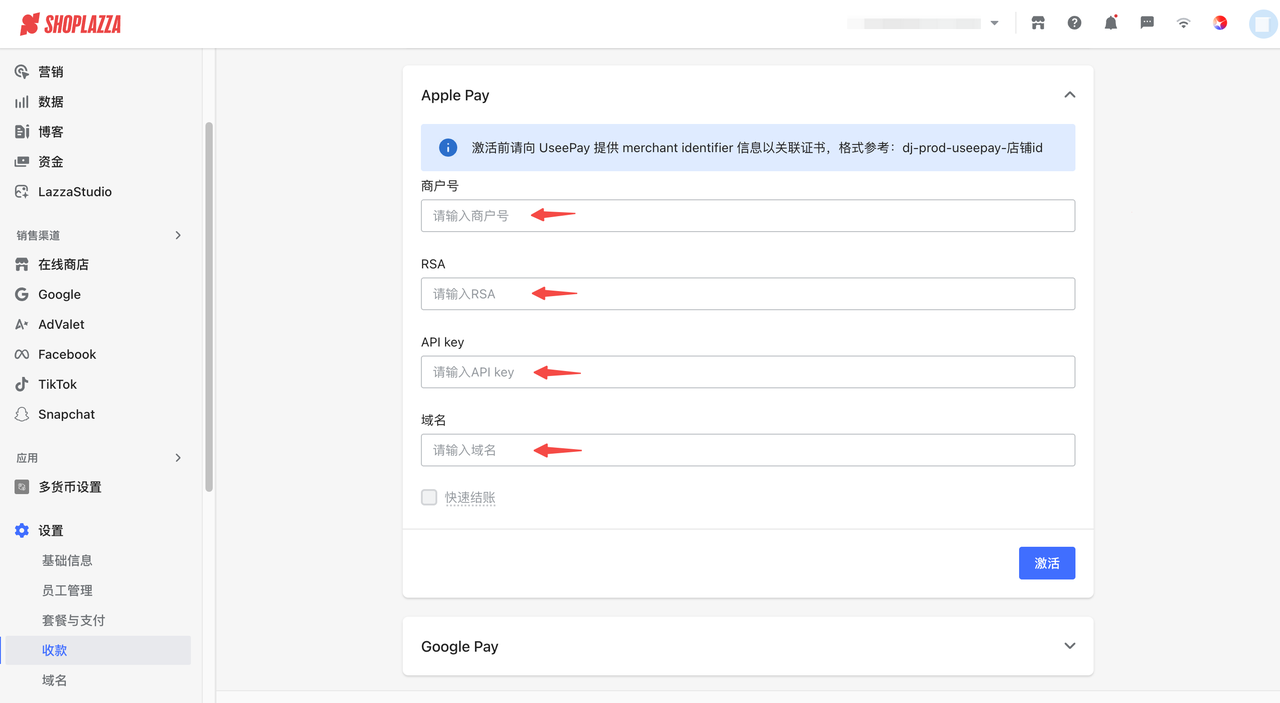Open the notifications bell
Image resolution: width=1280 pixels, height=703 pixels.
click(1111, 23)
